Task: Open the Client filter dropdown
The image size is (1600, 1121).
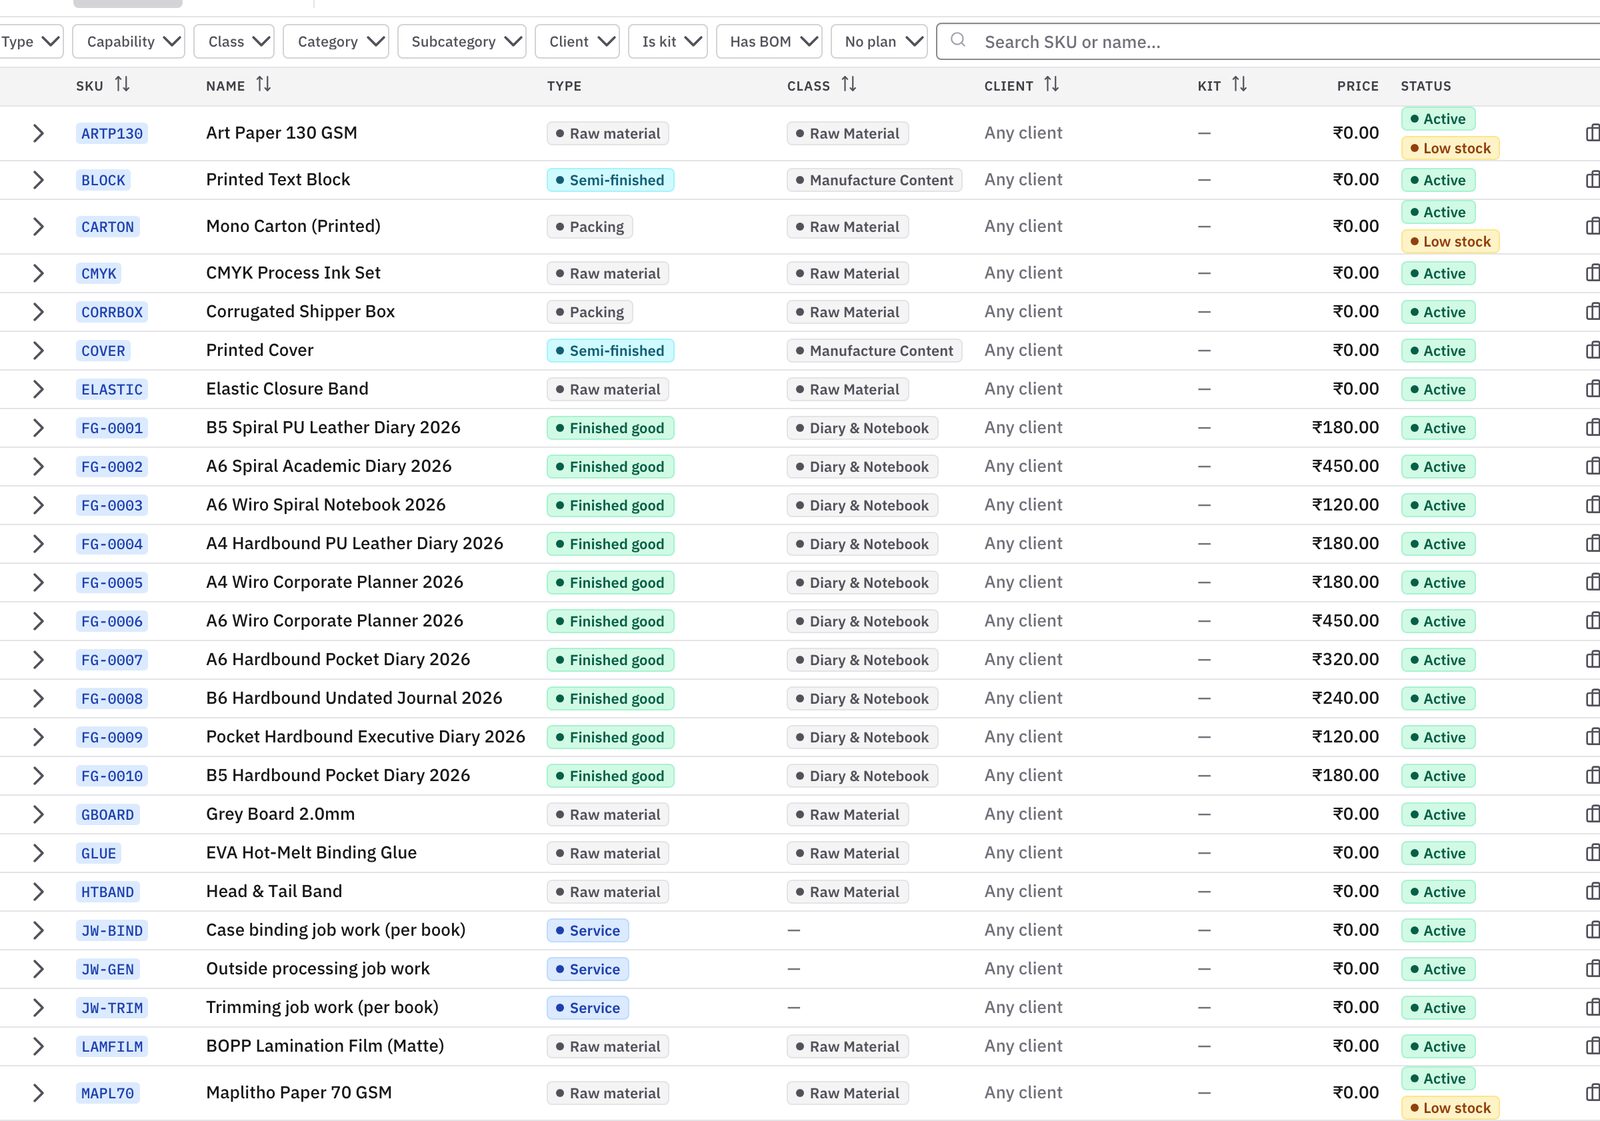Action: (577, 41)
